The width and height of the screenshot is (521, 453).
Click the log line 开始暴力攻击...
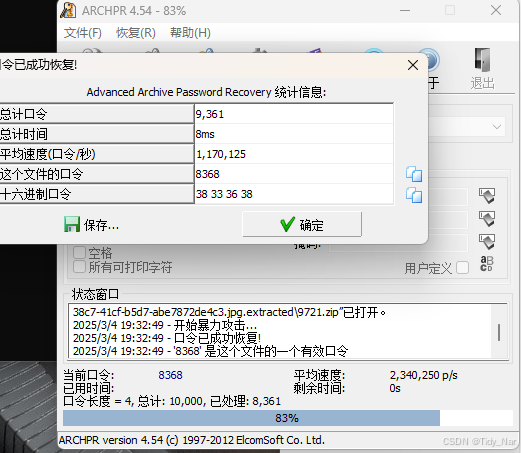(x=165, y=325)
